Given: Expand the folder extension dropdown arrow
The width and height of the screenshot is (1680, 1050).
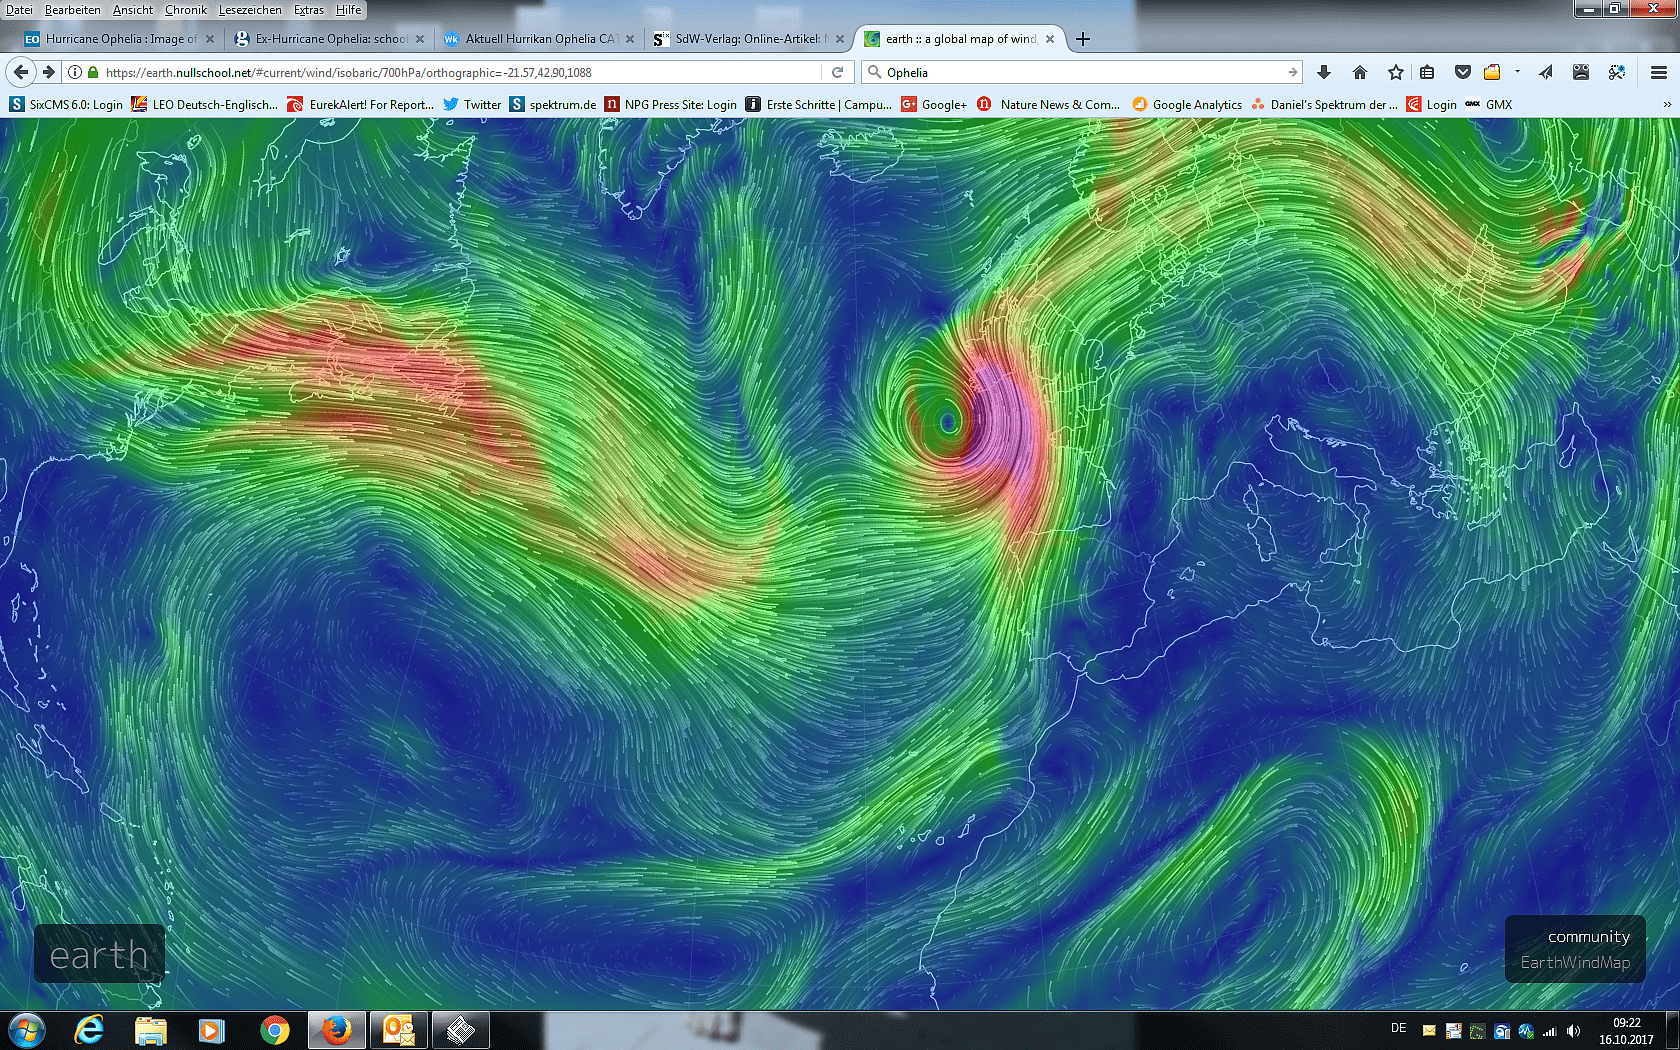Looking at the screenshot, I should tap(1517, 72).
